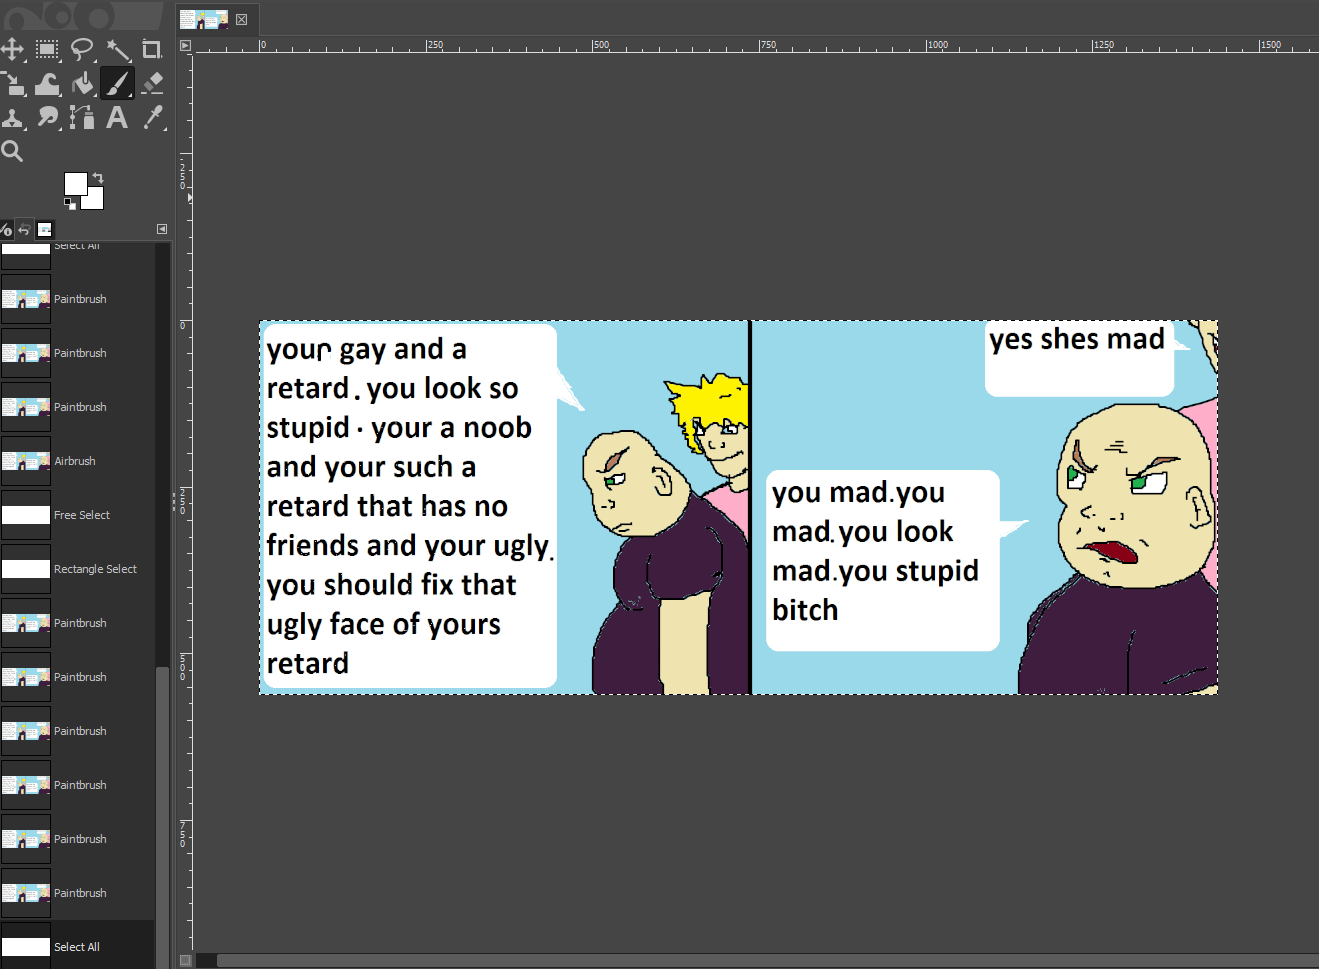Swap foreground and background colors
Screen dimensions: 1319x969
click(98, 178)
